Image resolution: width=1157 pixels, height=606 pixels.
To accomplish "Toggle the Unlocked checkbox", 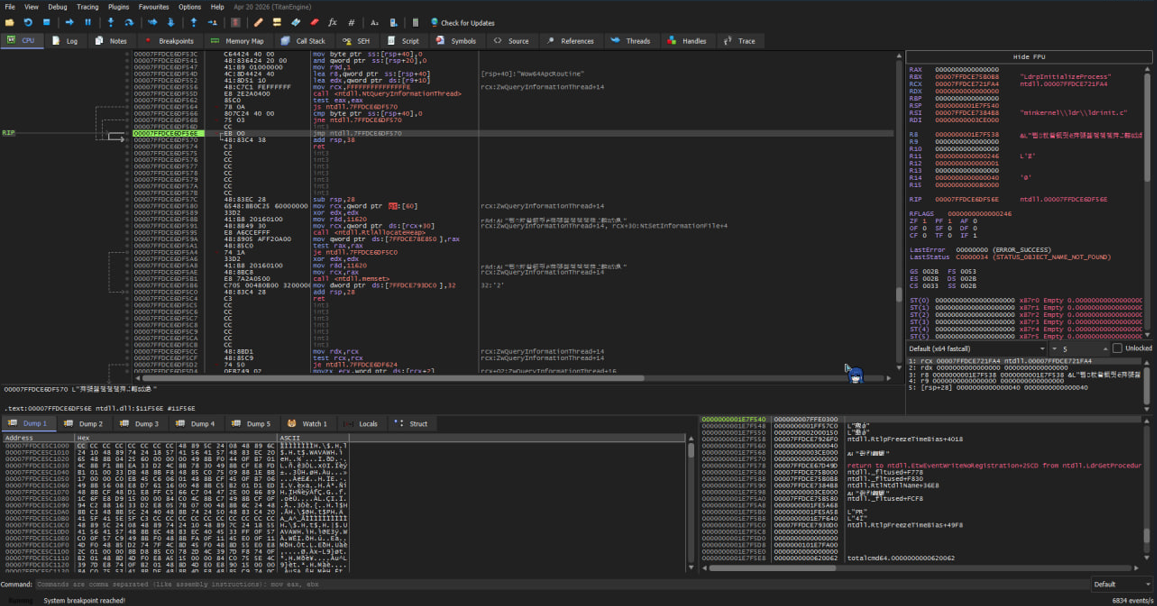I will coord(1117,348).
